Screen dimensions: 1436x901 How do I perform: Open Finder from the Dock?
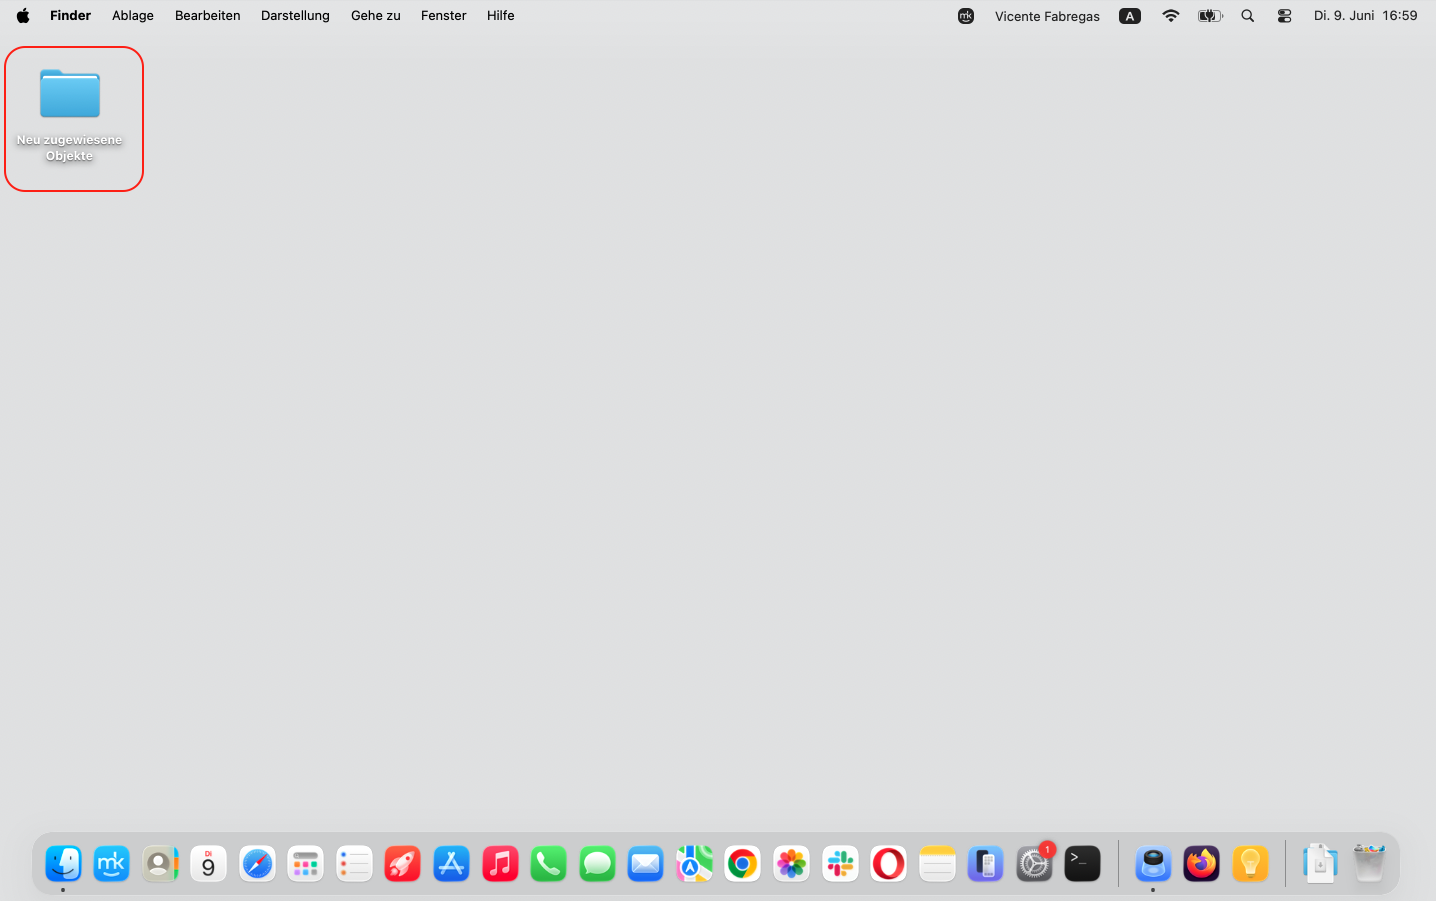pyautogui.click(x=63, y=863)
